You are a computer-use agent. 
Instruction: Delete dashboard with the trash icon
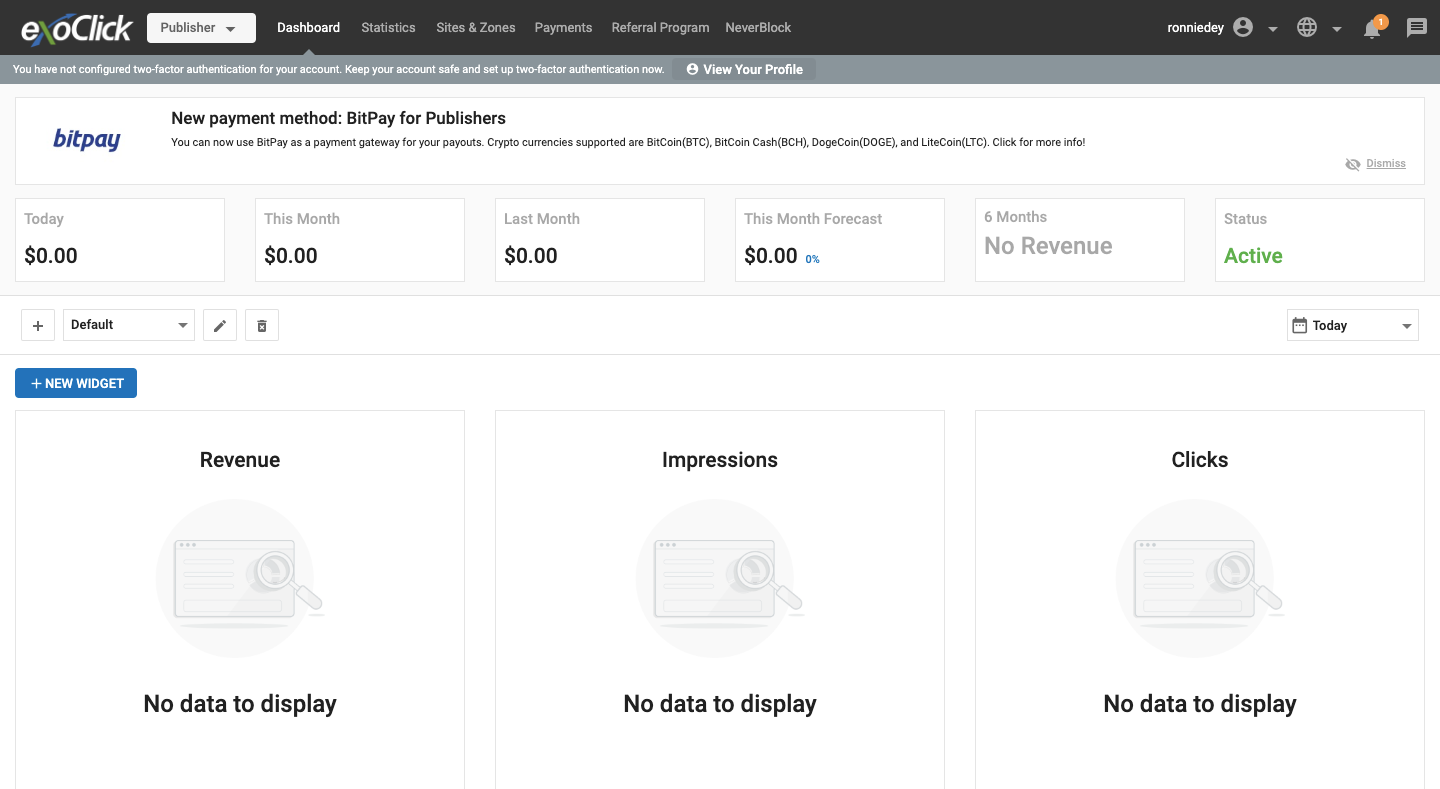tap(262, 325)
